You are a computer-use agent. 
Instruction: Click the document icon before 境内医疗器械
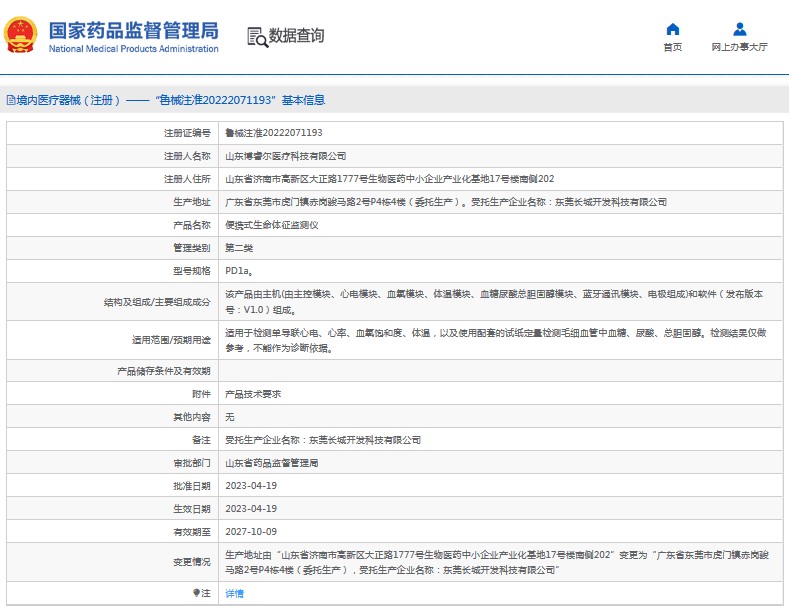click(x=11, y=100)
